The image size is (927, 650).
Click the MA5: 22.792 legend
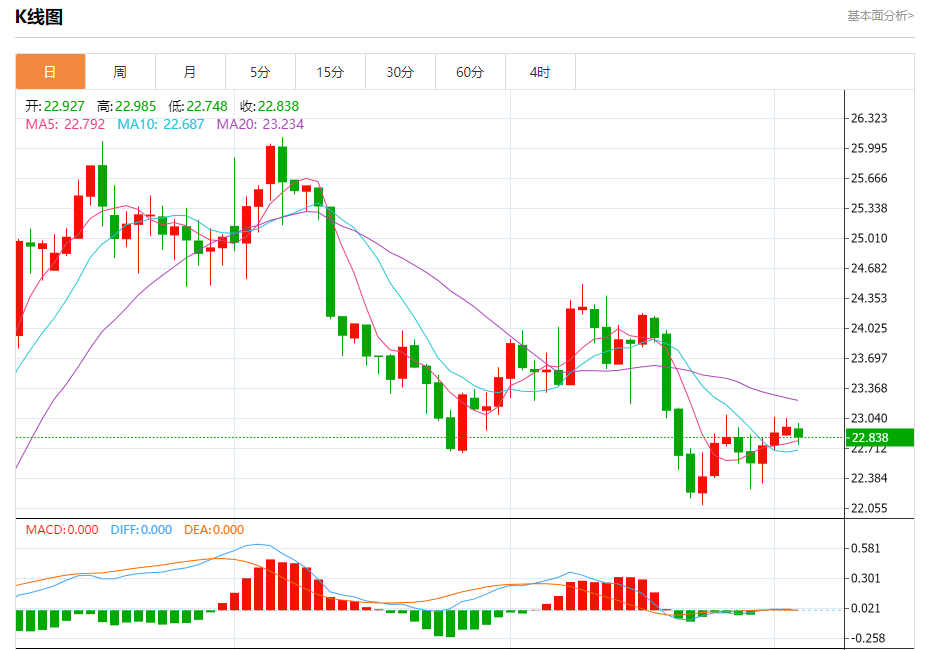pyautogui.click(x=65, y=124)
